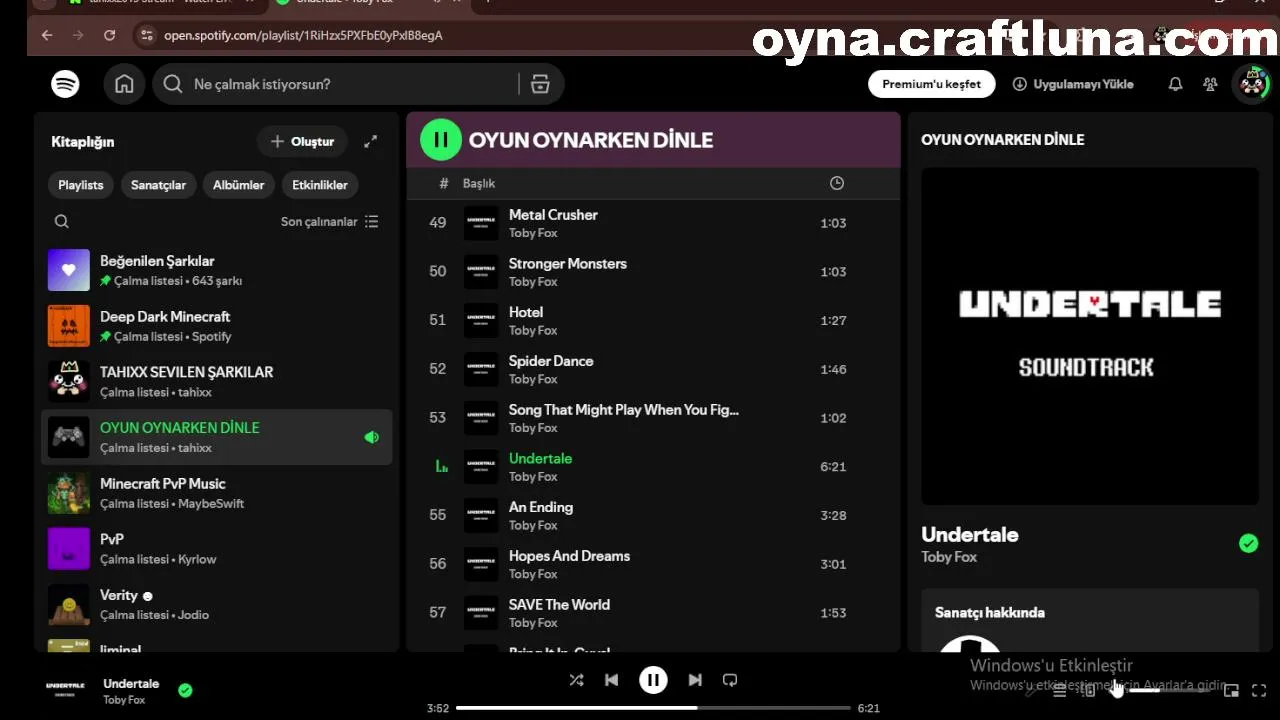Viewport: 1280px width, 720px height.
Task: Expand the library panel to full view
Action: pyautogui.click(x=370, y=142)
